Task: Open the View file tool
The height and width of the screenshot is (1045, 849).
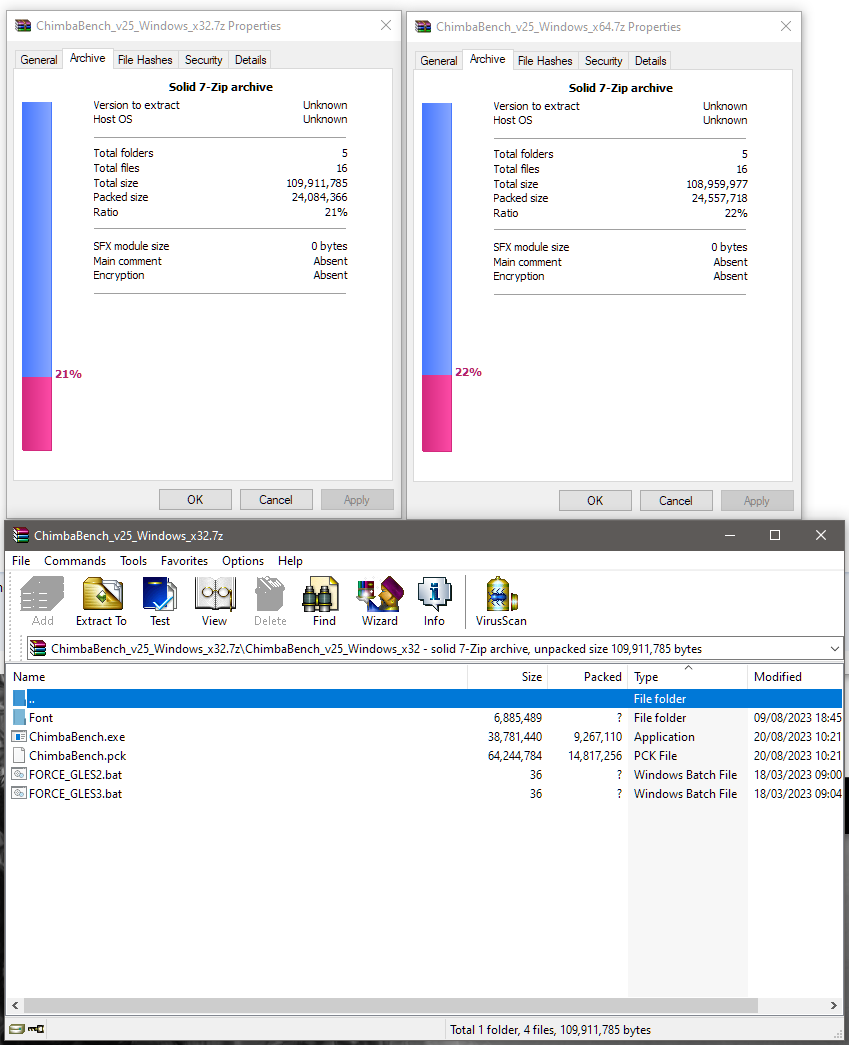Action: tap(215, 601)
